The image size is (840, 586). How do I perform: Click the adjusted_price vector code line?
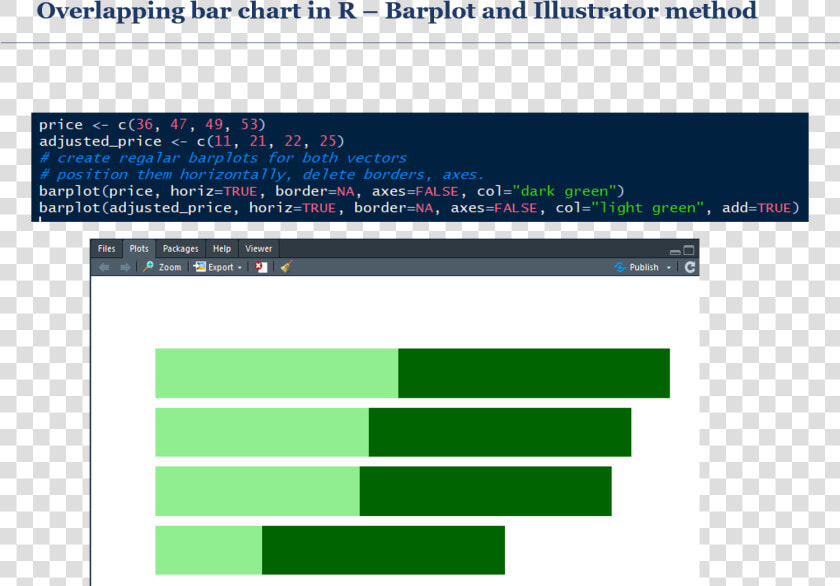pos(191,141)
